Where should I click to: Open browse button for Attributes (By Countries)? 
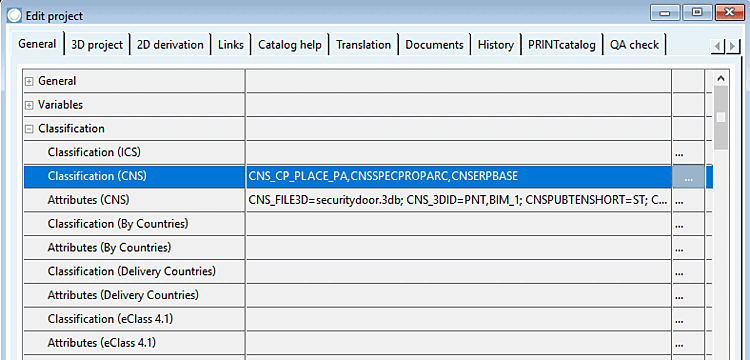point(688,248)
